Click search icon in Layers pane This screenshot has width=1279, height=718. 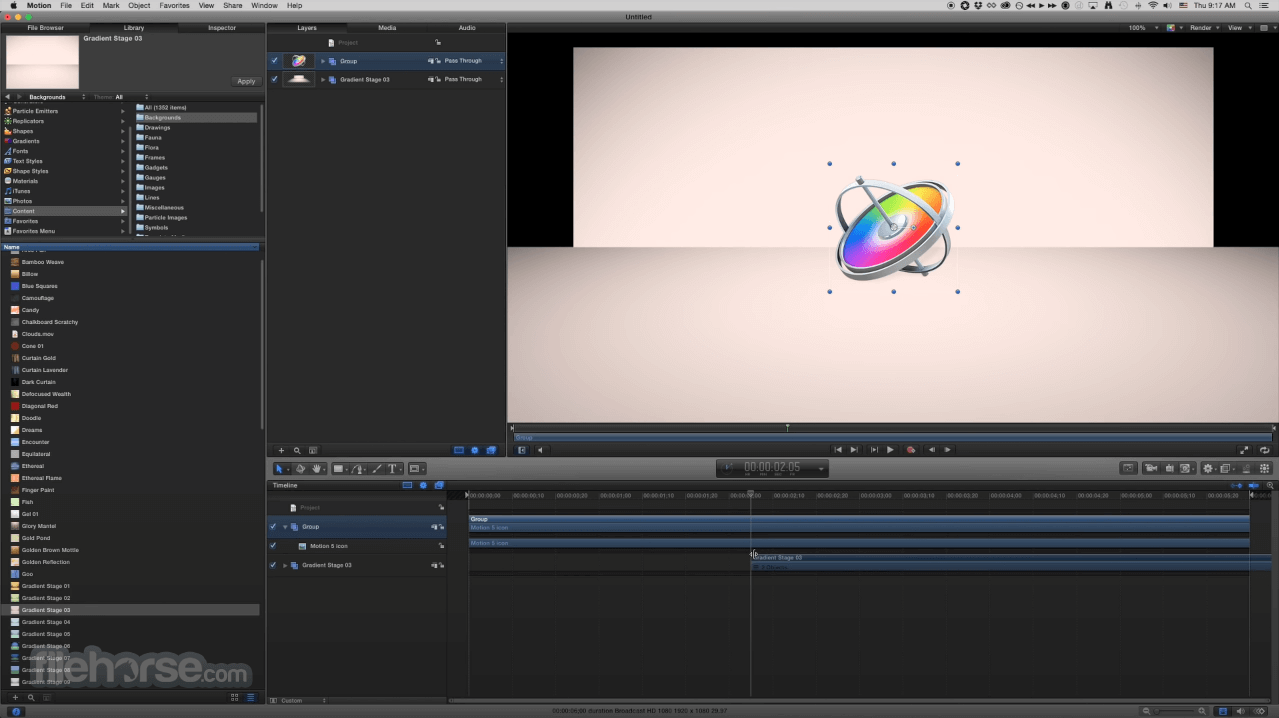pyautogui.click(x=297, y=451)
